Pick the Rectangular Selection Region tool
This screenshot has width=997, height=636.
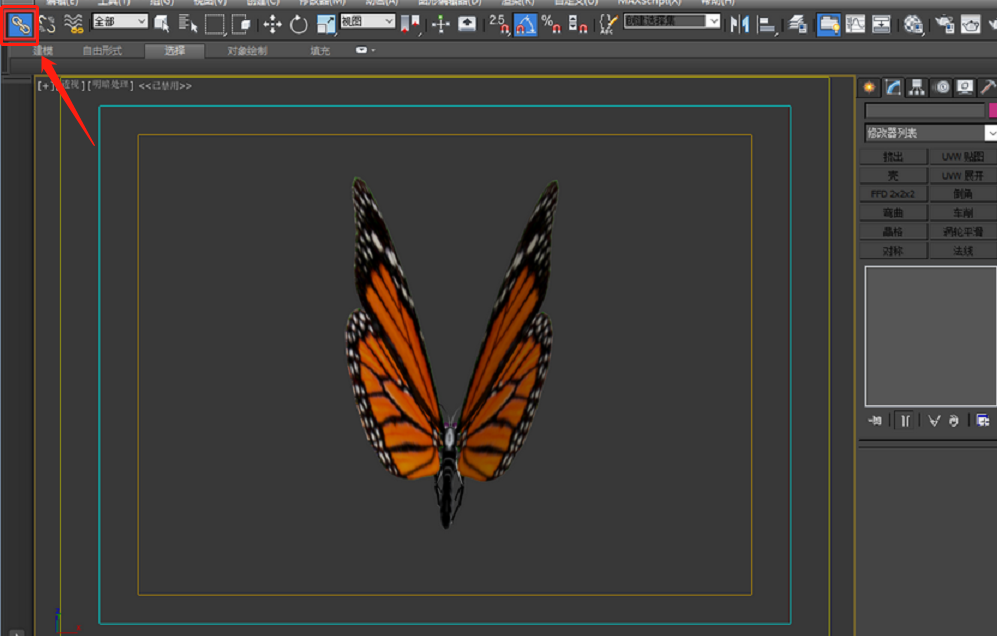(214, 25)
